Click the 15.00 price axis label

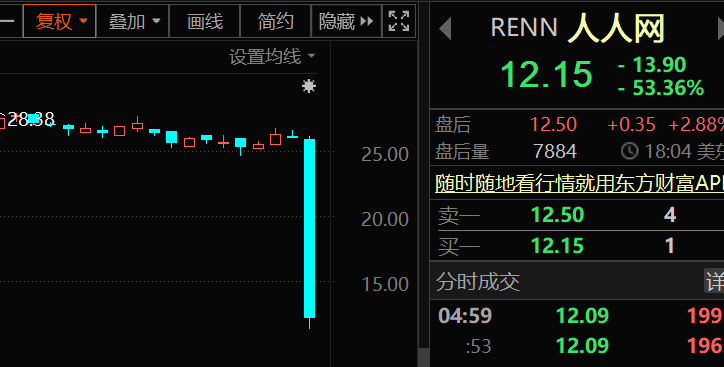385,284
